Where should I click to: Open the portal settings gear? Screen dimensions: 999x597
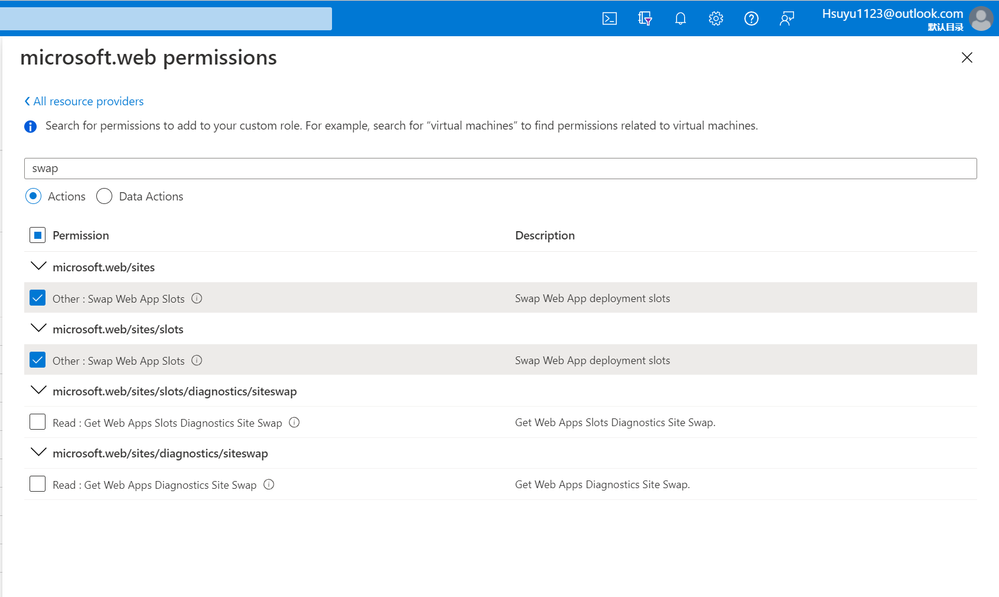pyautogui.click(x=716, y=18)
